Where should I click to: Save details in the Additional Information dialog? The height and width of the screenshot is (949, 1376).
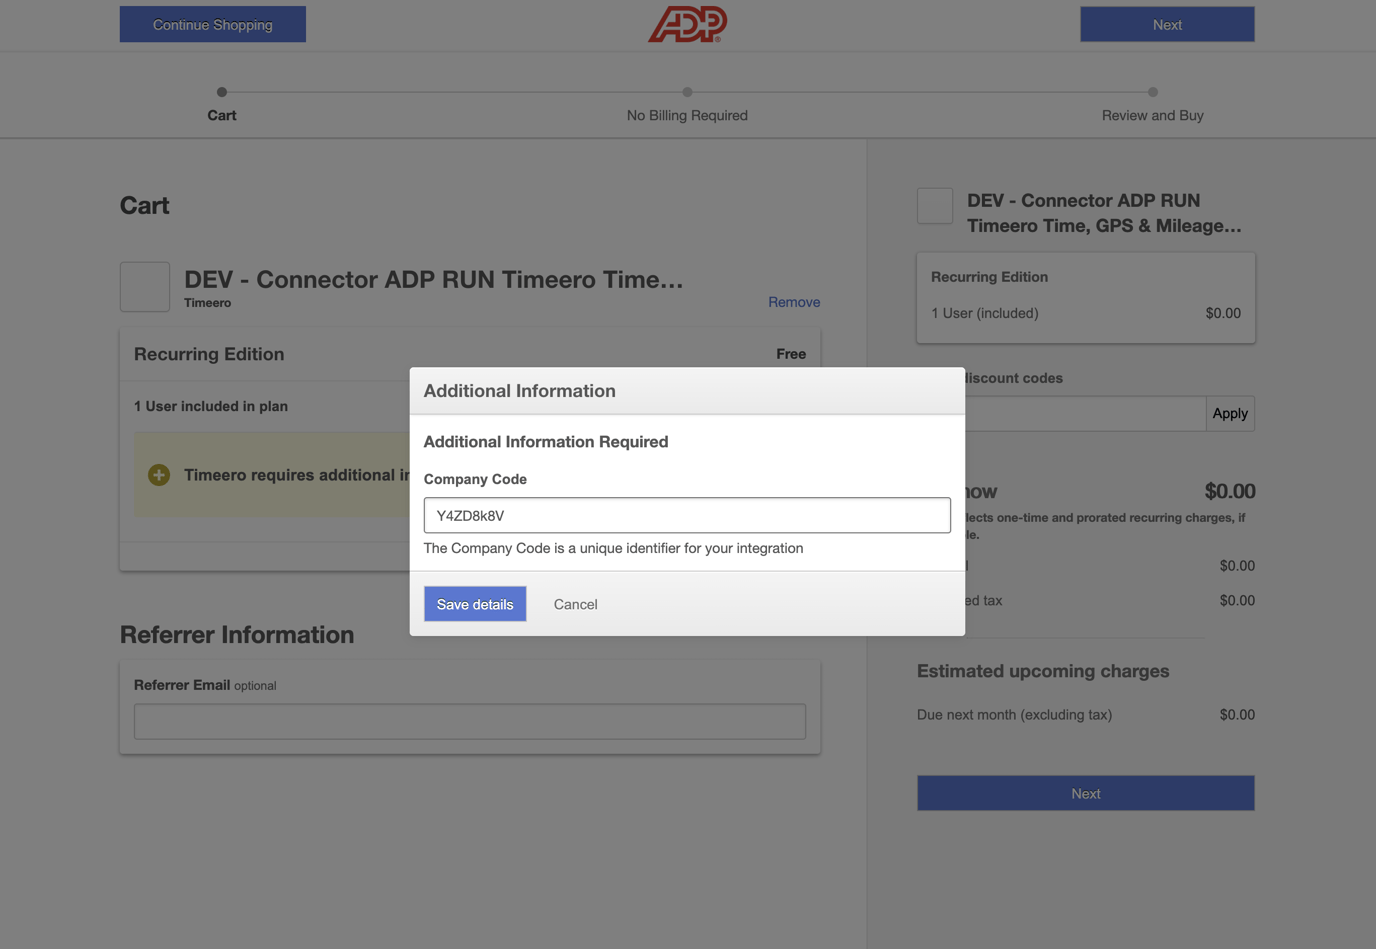tap(474, 604)
